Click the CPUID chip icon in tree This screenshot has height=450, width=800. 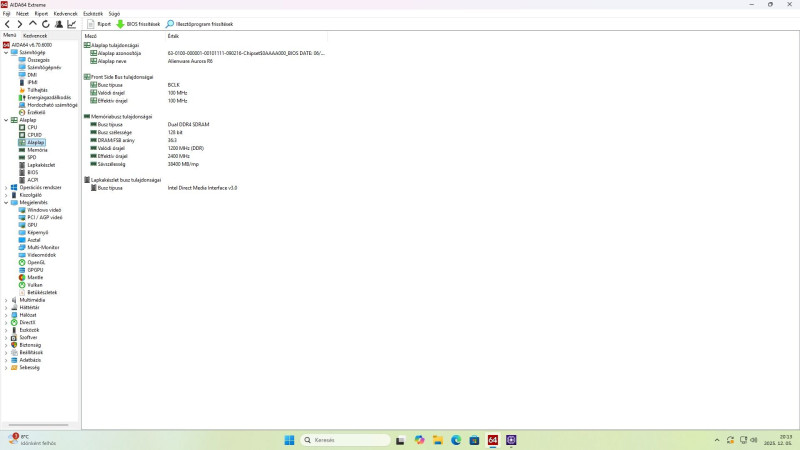pos(22,135)
